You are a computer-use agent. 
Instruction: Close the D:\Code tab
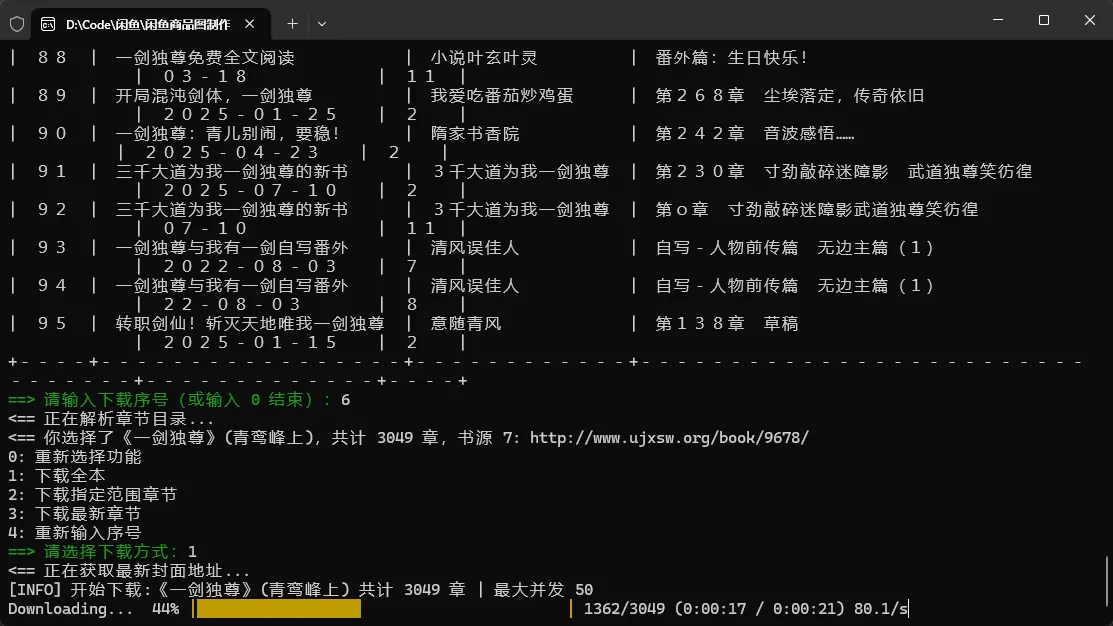250,24
